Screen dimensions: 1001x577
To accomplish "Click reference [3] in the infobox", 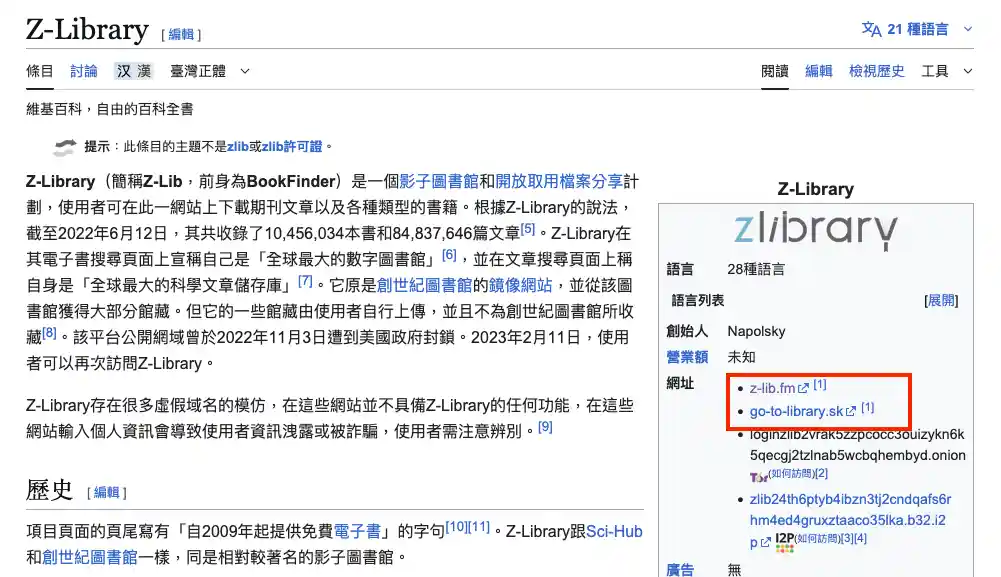I will tap(847, 539).
